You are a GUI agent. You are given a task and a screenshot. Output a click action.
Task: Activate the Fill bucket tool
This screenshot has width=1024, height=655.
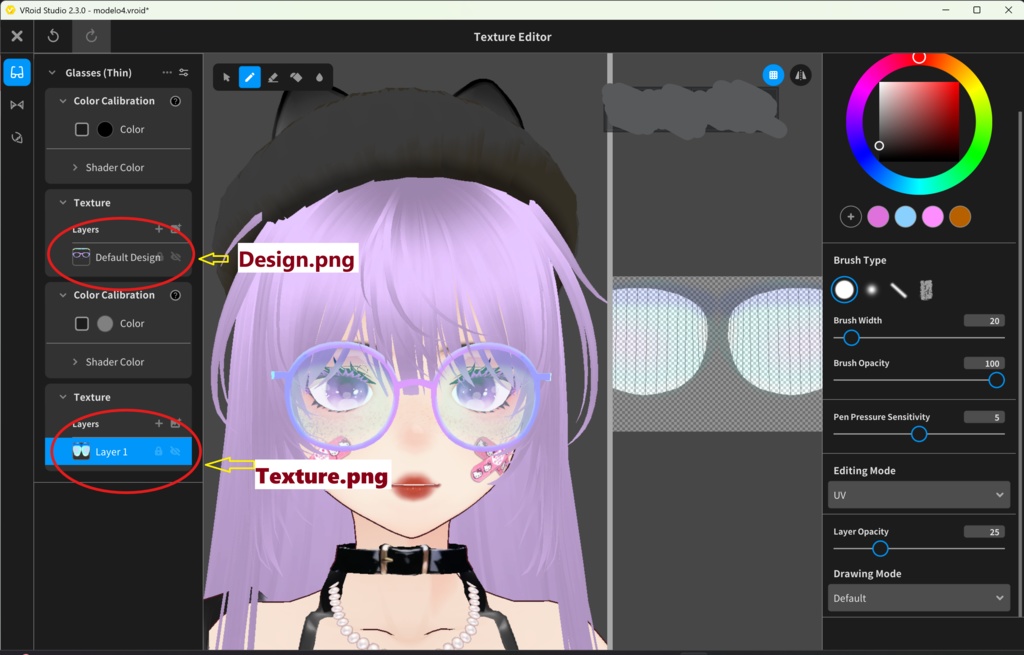point(297,77)
